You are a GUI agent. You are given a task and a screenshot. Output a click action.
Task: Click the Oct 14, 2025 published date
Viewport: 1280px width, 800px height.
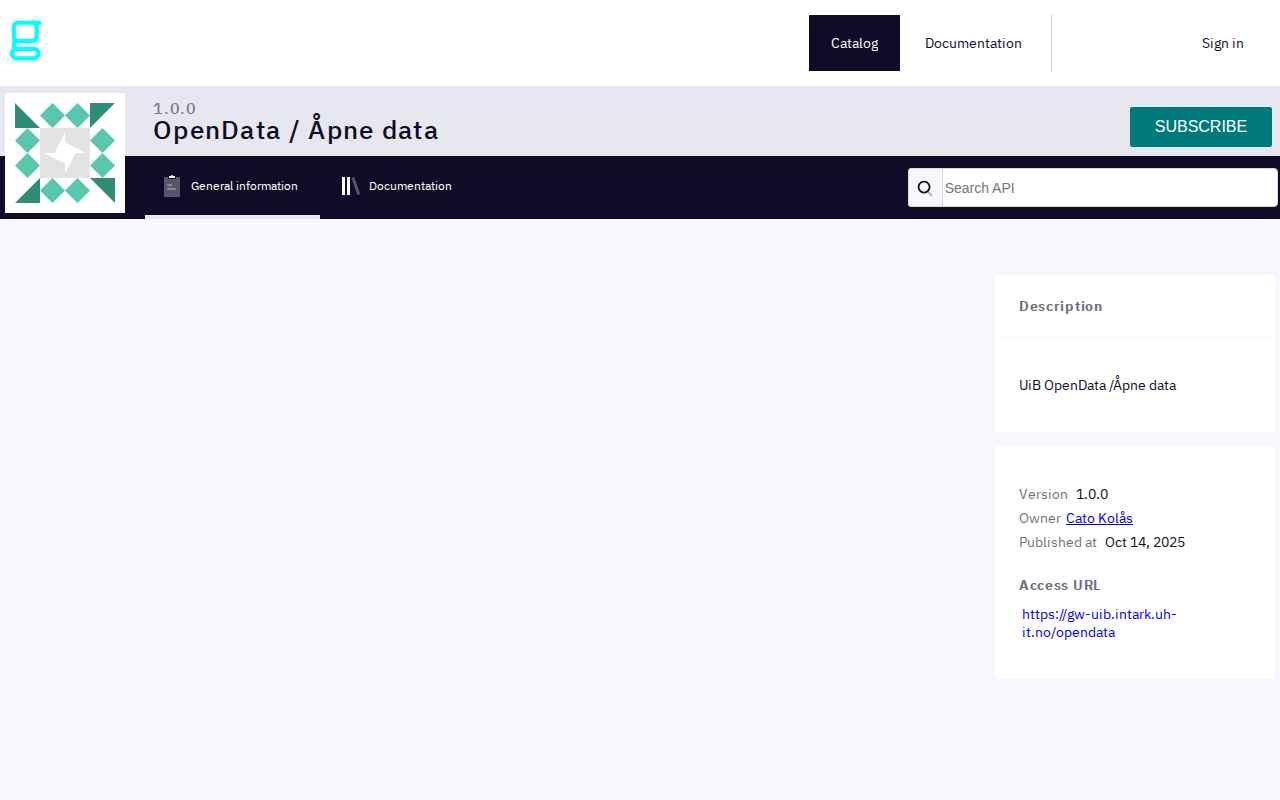coord(1144,542)
